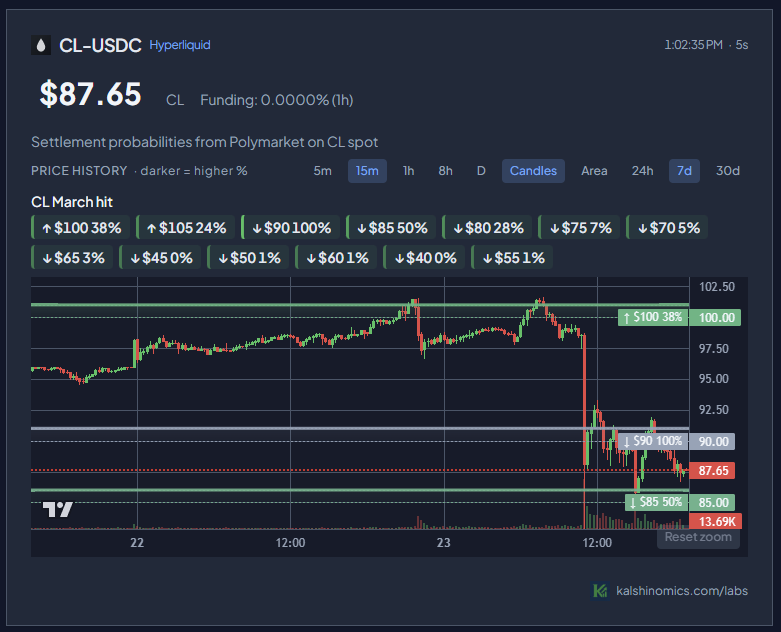Toggle the ↓$90 100% level chip

click(x=290, y=228)
